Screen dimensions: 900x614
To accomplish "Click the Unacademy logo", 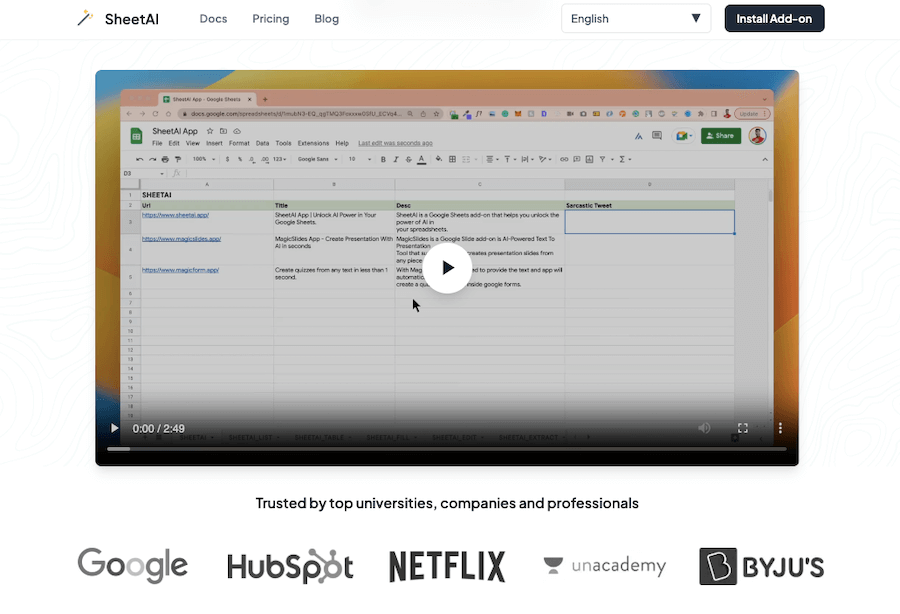I will [604, 566].
